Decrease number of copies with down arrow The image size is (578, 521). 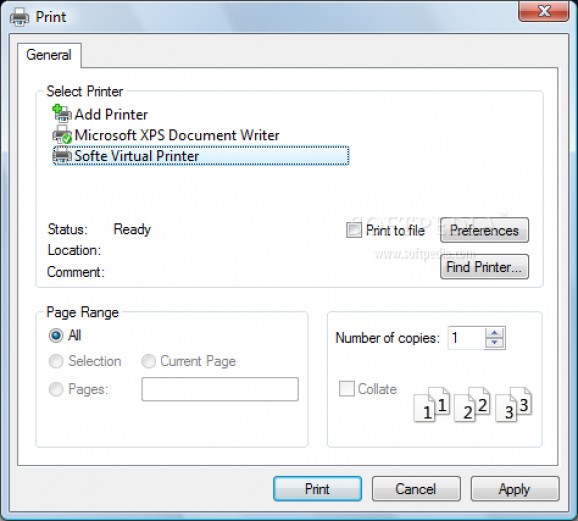[494, 343]
